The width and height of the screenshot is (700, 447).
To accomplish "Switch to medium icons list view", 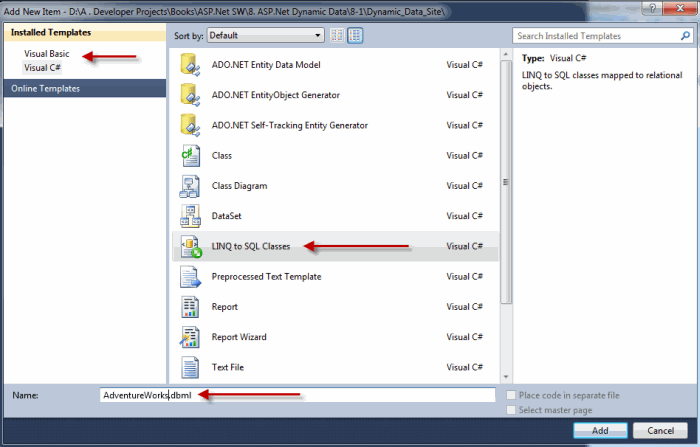I will tap(355, 36).
